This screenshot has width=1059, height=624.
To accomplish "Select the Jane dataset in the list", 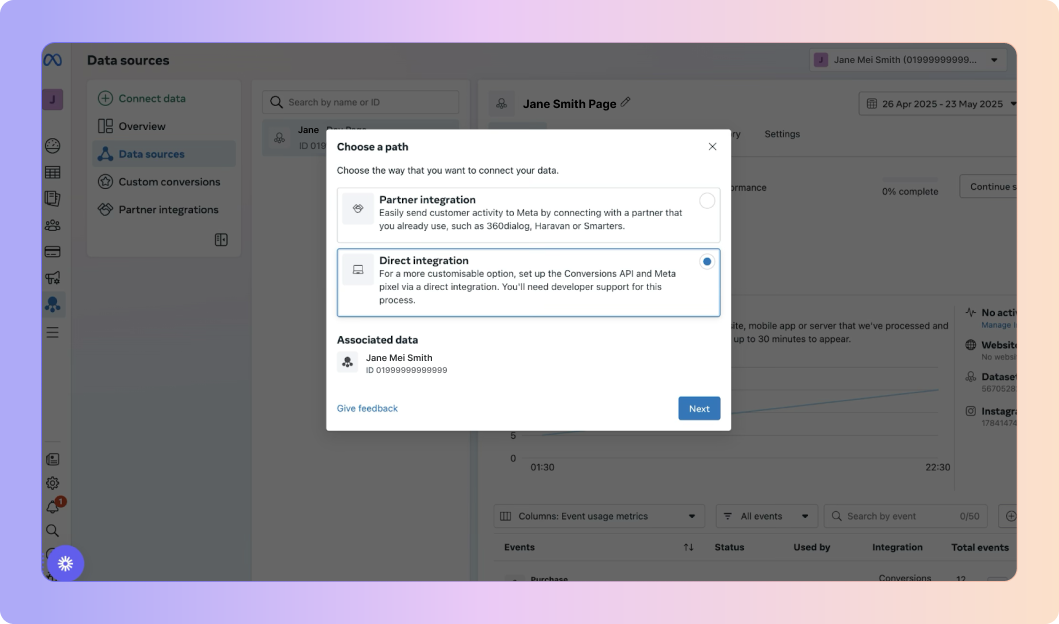I will (x=361, y=138).
